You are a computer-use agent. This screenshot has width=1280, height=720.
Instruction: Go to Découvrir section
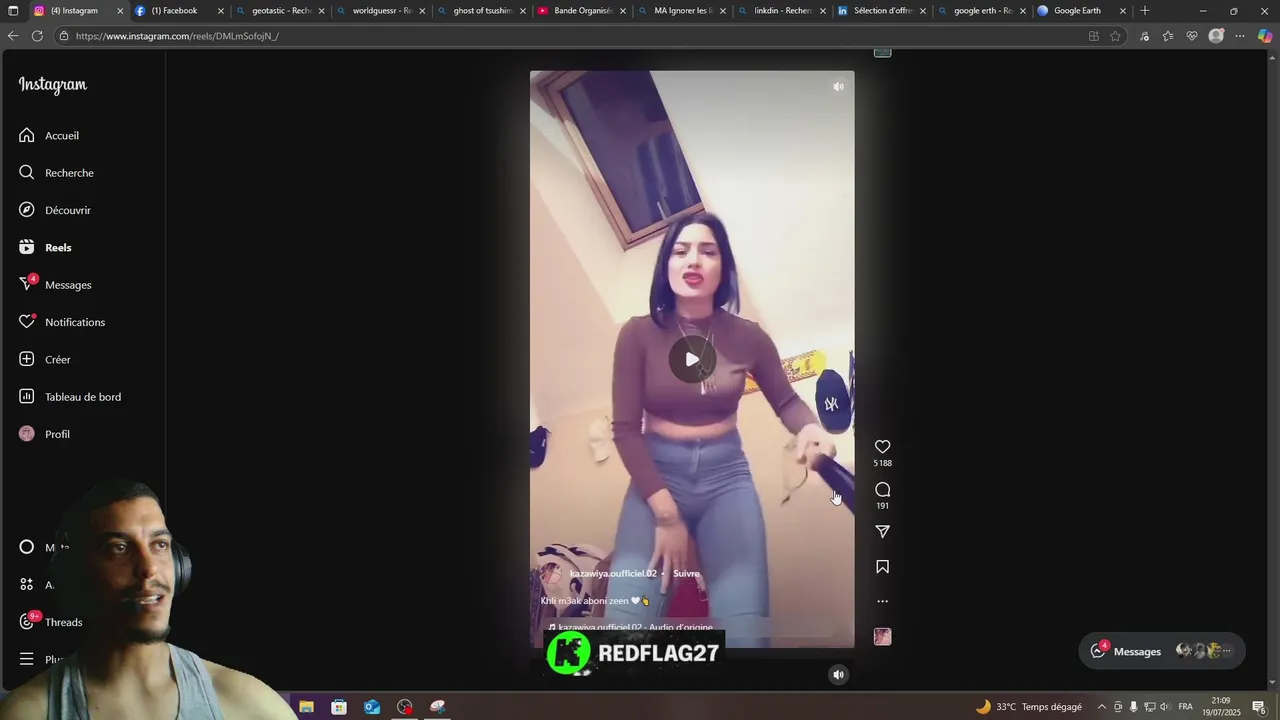click(x=55, y=210)
